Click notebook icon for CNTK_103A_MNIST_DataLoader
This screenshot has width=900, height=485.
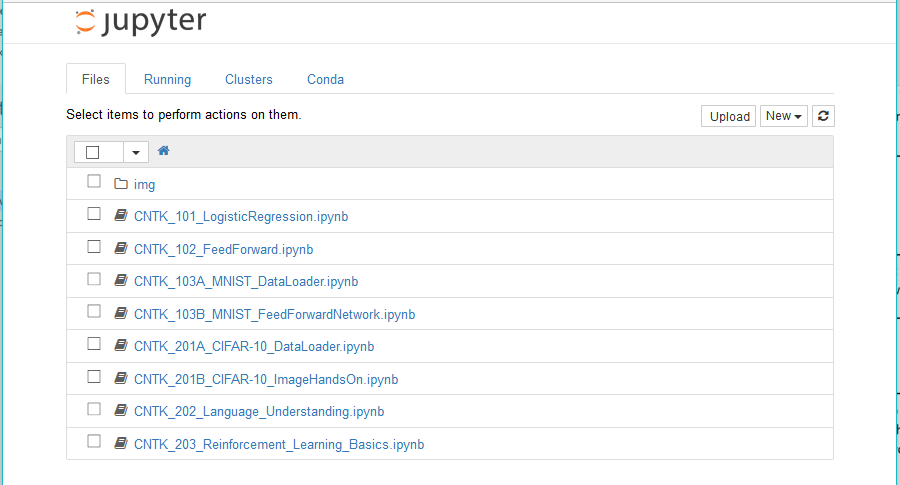(x=121, y=281)
